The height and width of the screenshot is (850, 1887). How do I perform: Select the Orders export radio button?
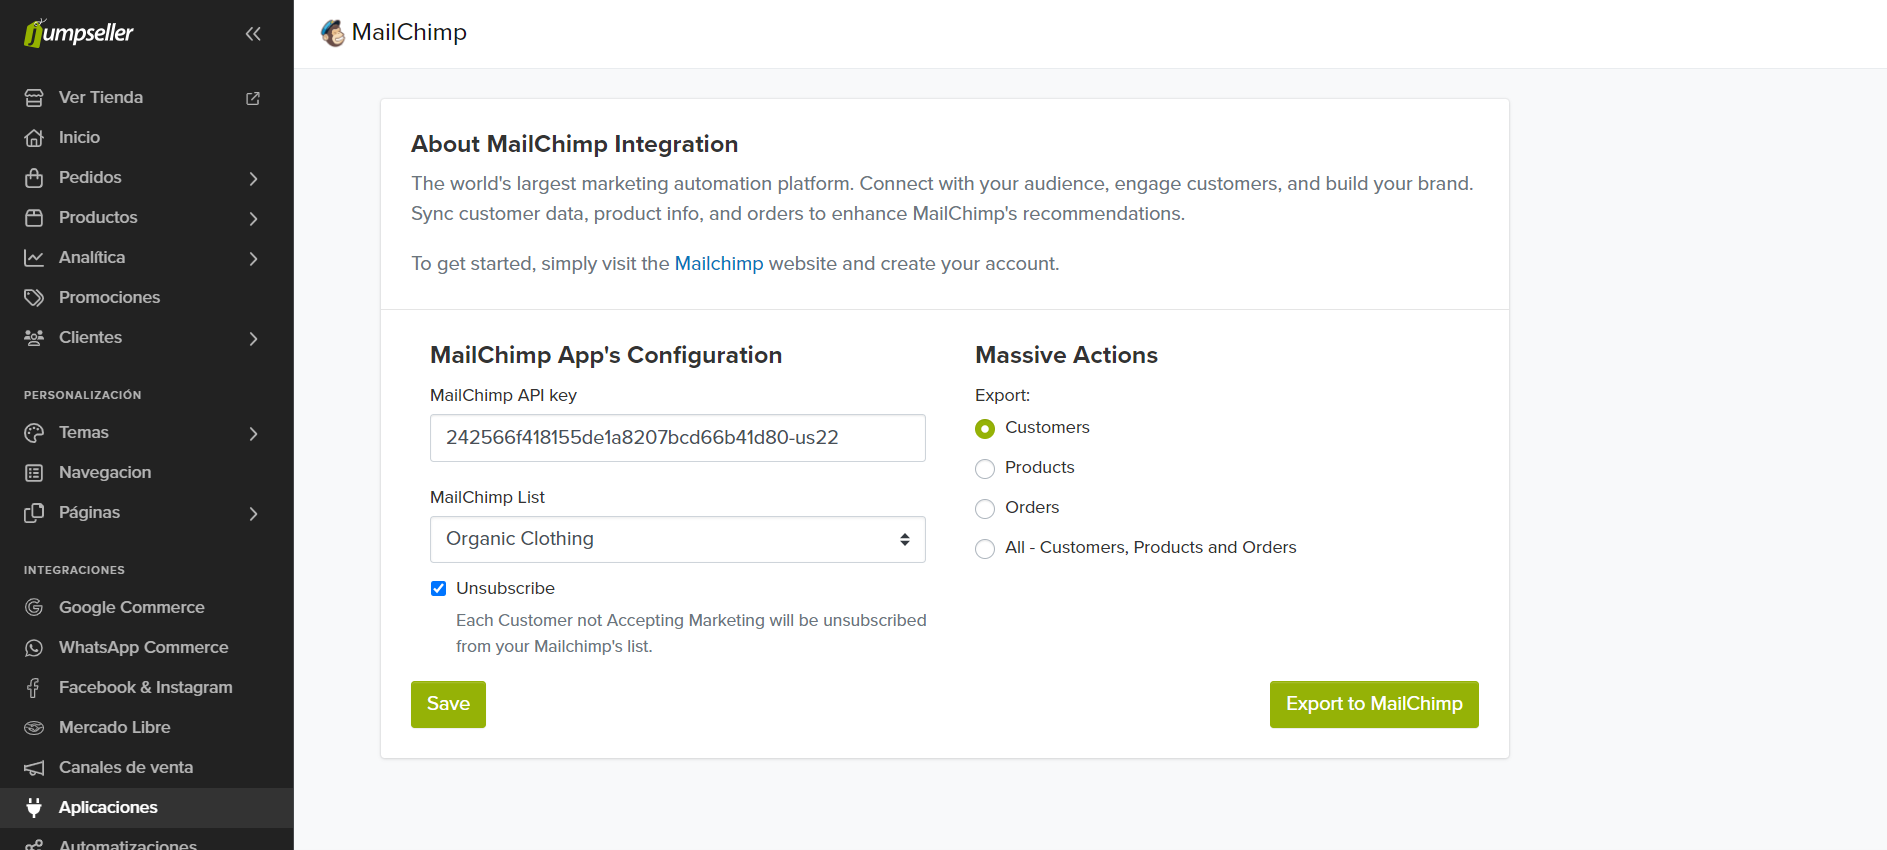(985, 509)
